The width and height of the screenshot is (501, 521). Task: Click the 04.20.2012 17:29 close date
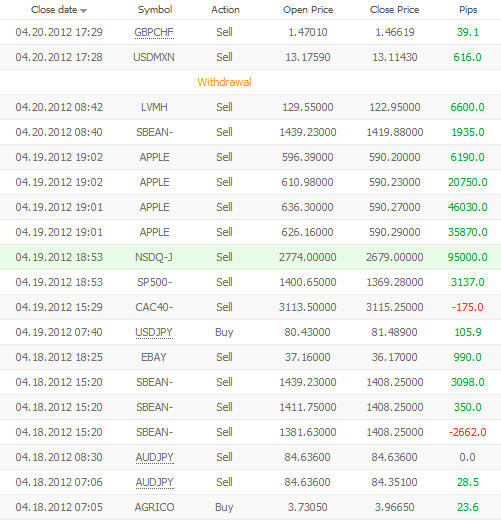(59, 32)
